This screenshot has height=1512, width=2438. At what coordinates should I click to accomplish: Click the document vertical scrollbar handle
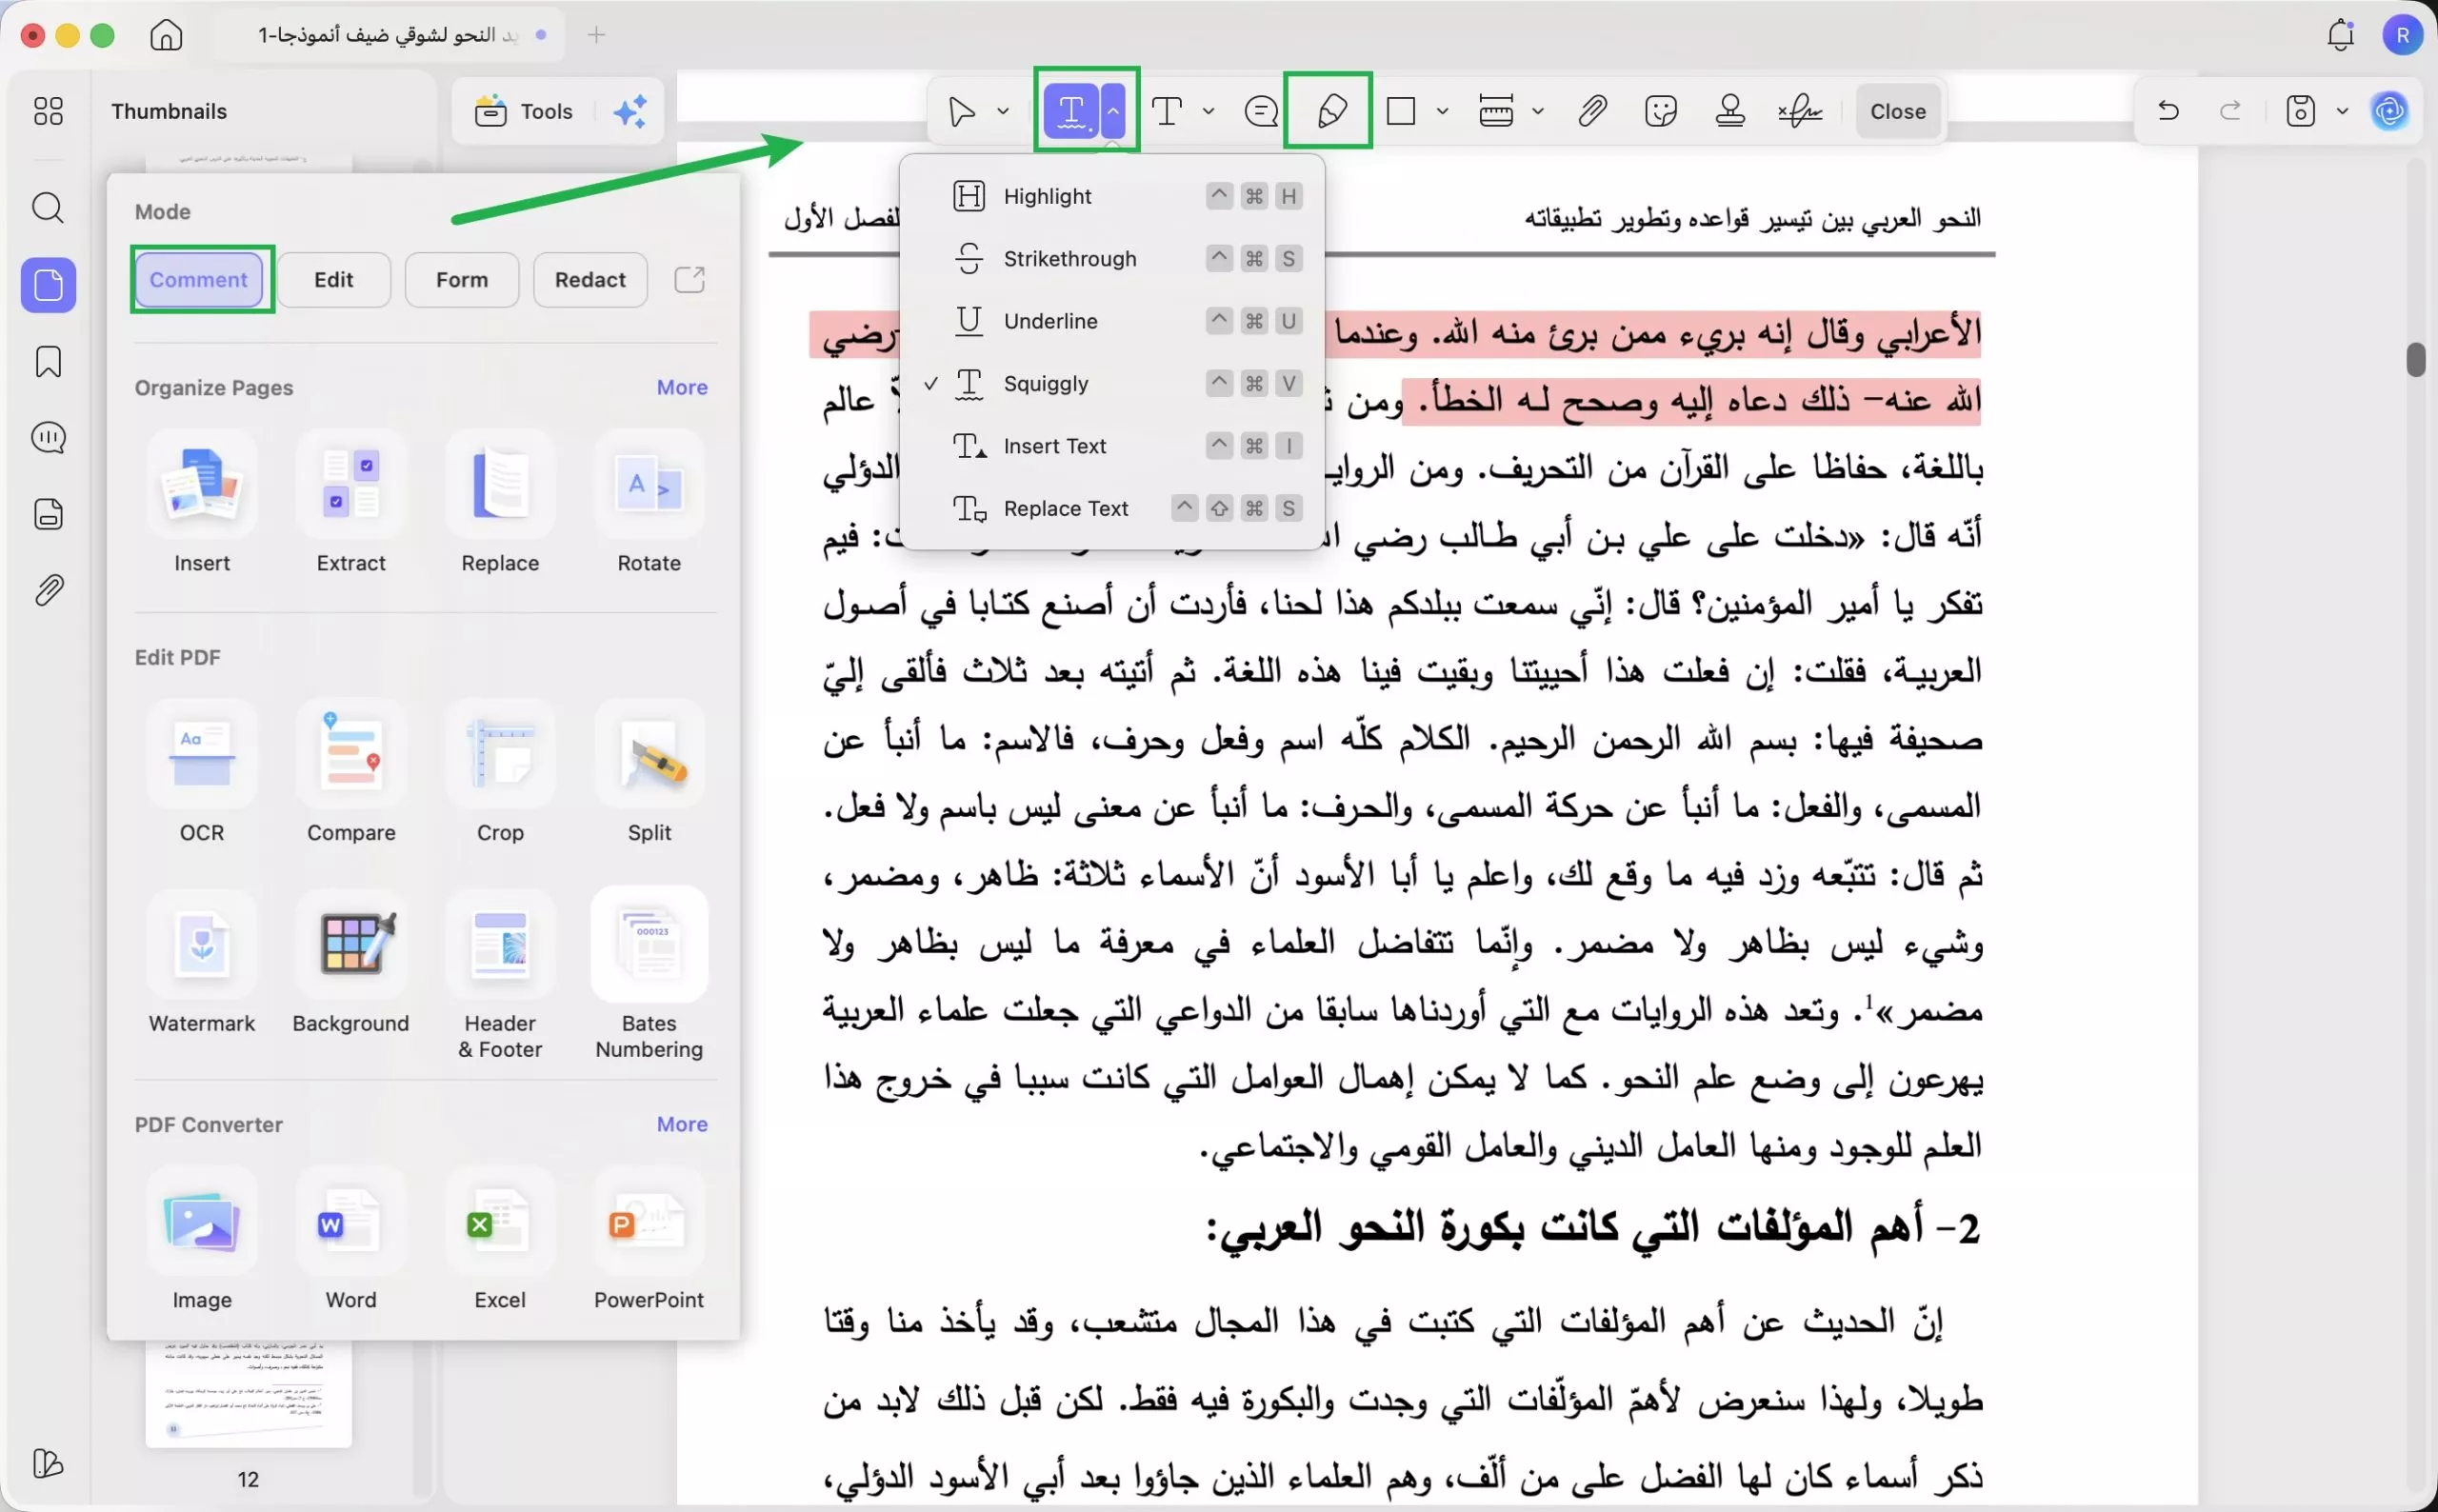point(2416,359)
